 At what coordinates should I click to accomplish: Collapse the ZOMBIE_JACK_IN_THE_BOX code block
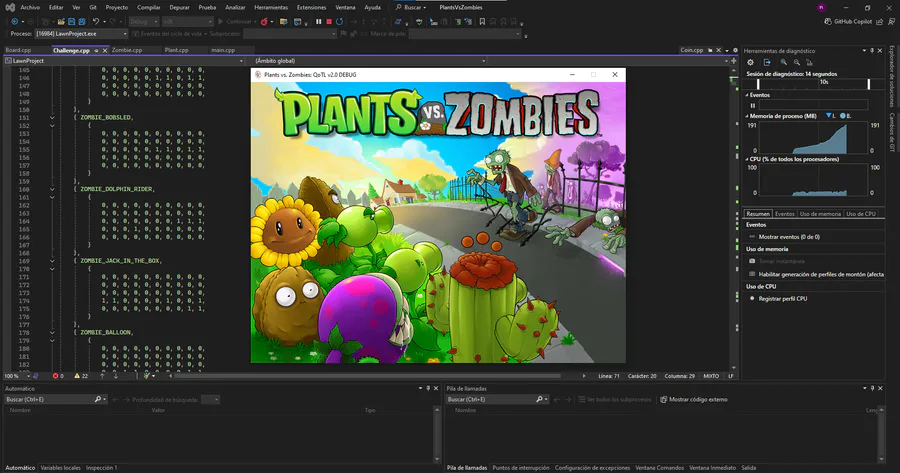[x=52, y=261]
